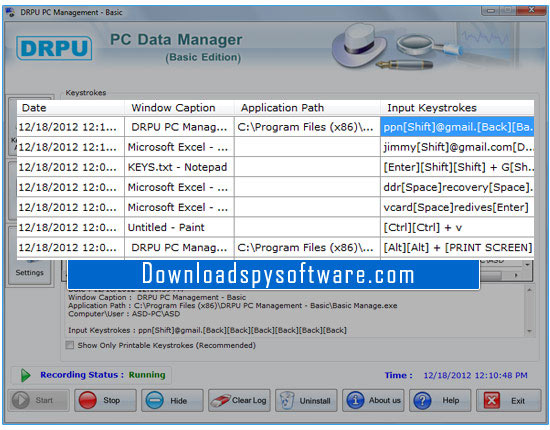Select the vcard[Space]redives[Enter] entry
This screenshot has width=550, height=430.
[457, 207]
